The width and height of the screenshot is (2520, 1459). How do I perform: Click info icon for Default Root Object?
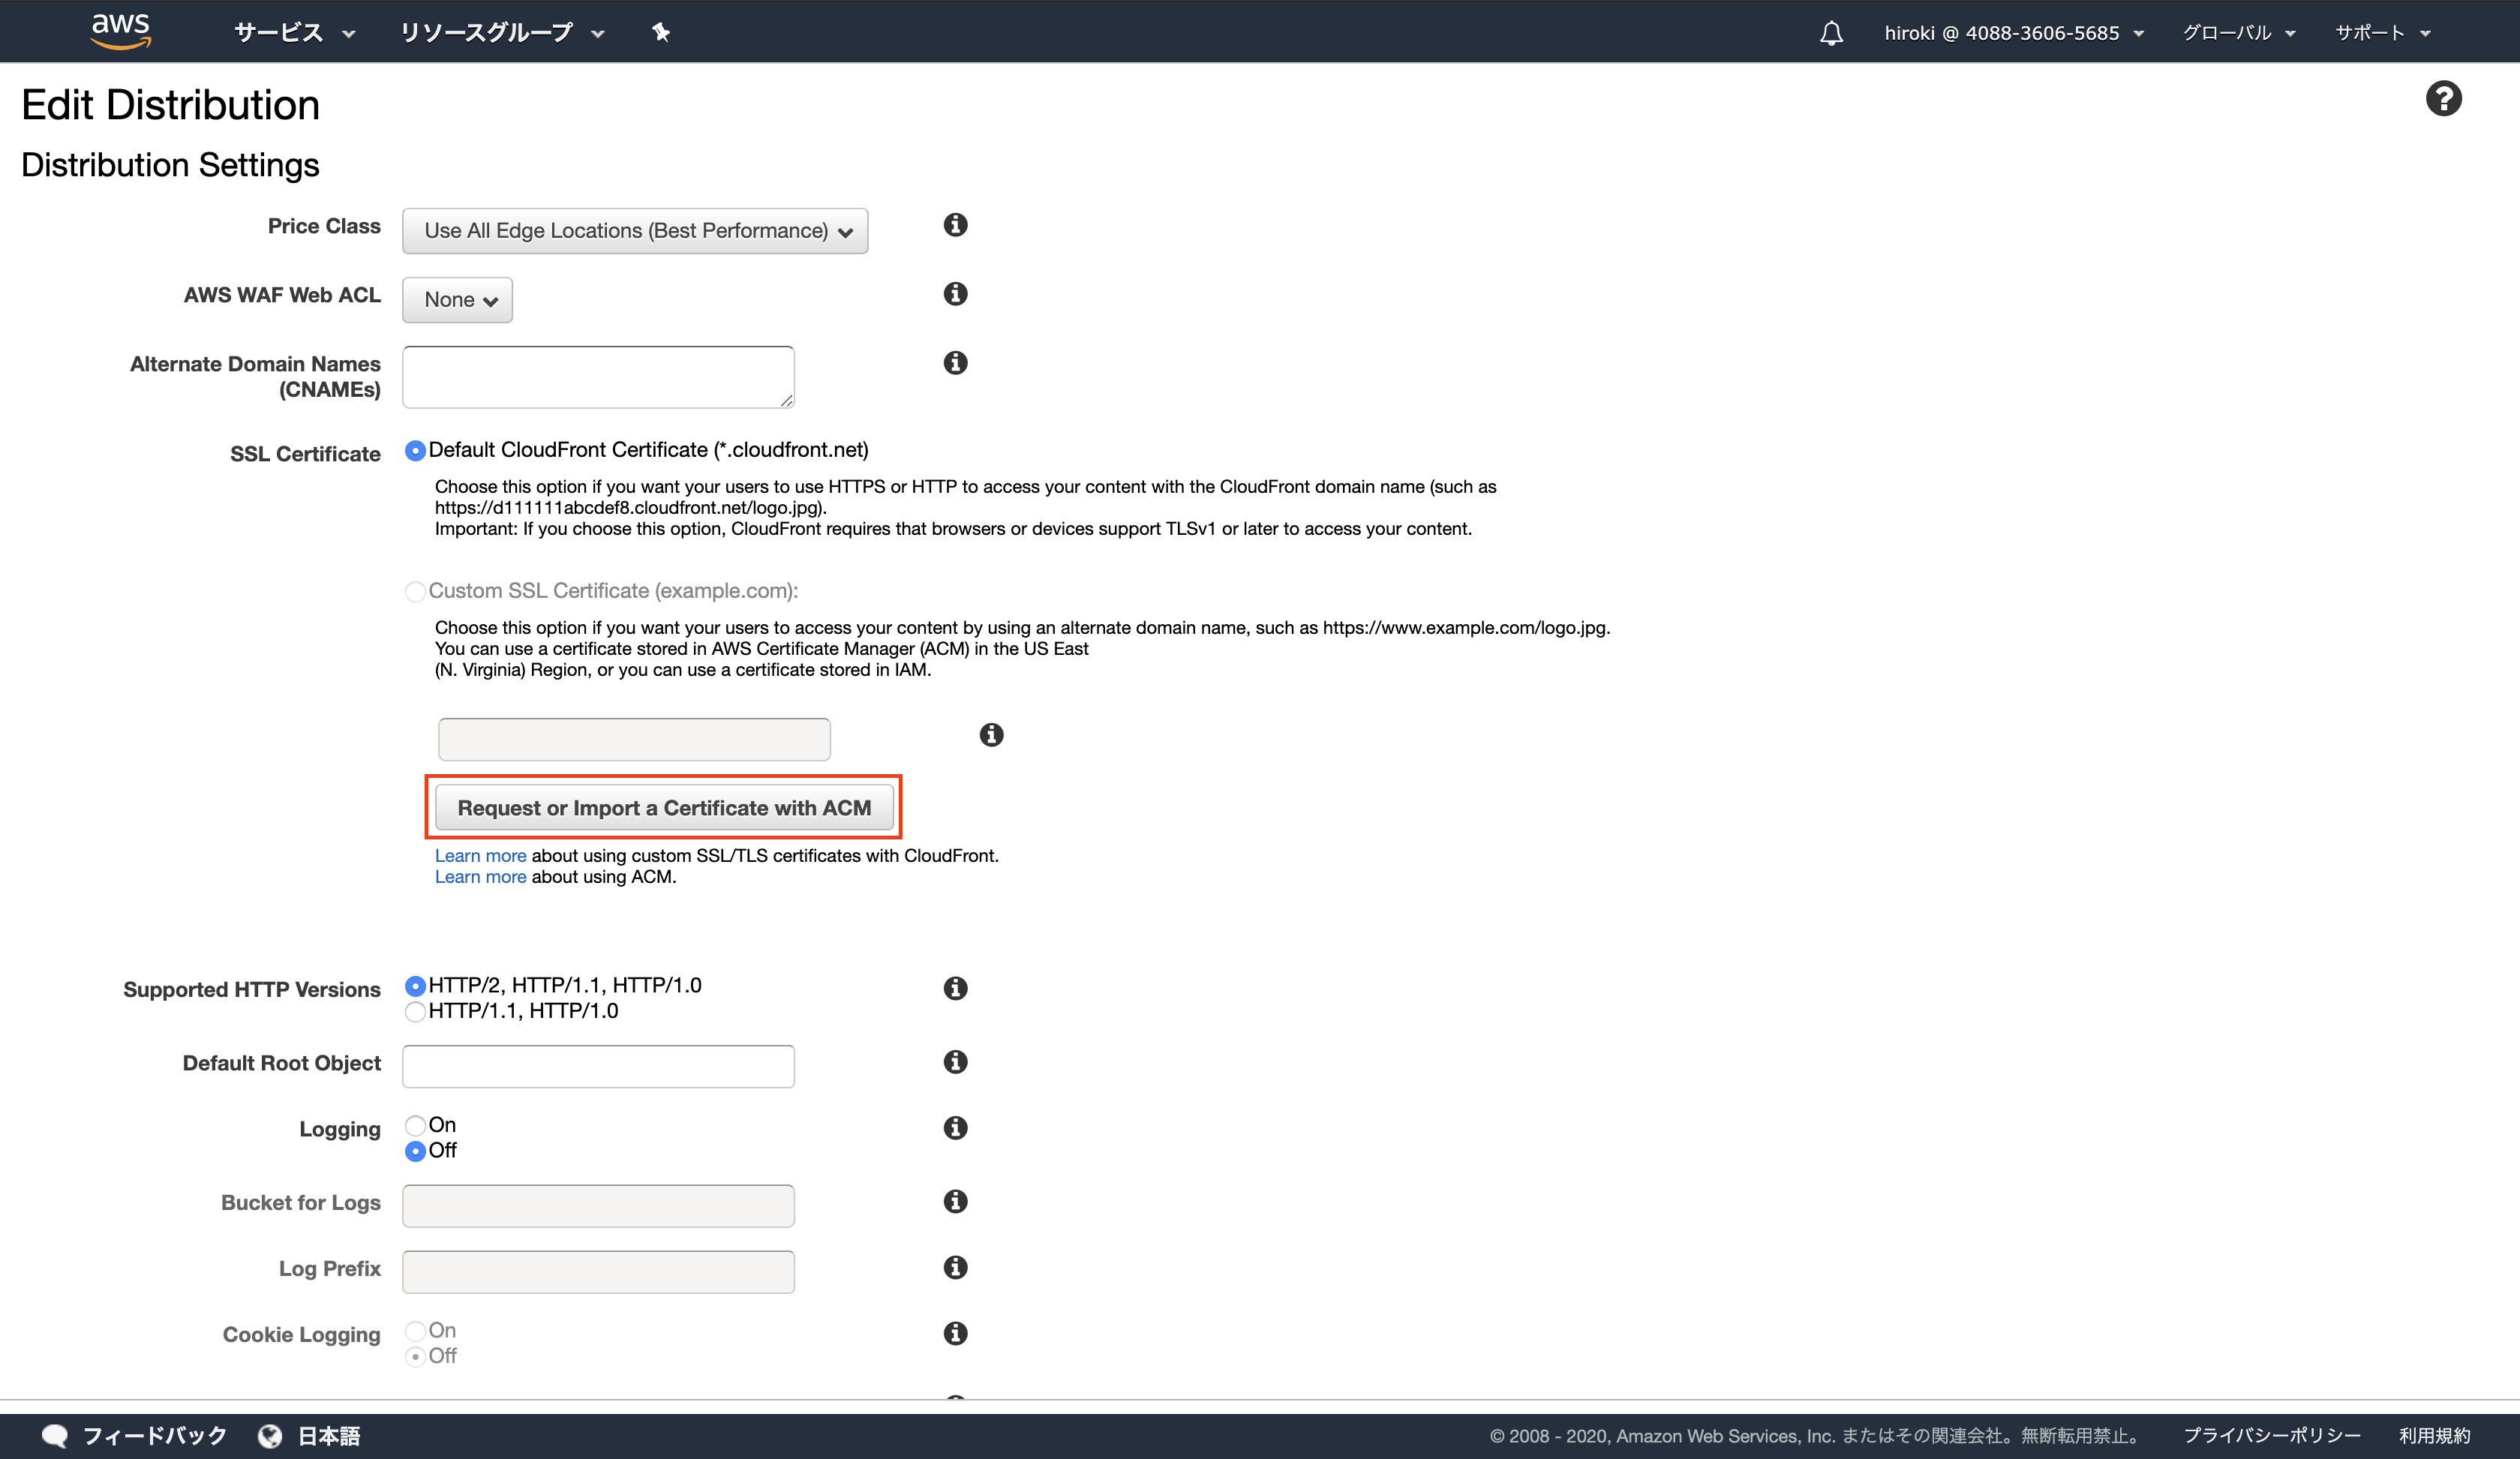click(x=955, y=1062)
